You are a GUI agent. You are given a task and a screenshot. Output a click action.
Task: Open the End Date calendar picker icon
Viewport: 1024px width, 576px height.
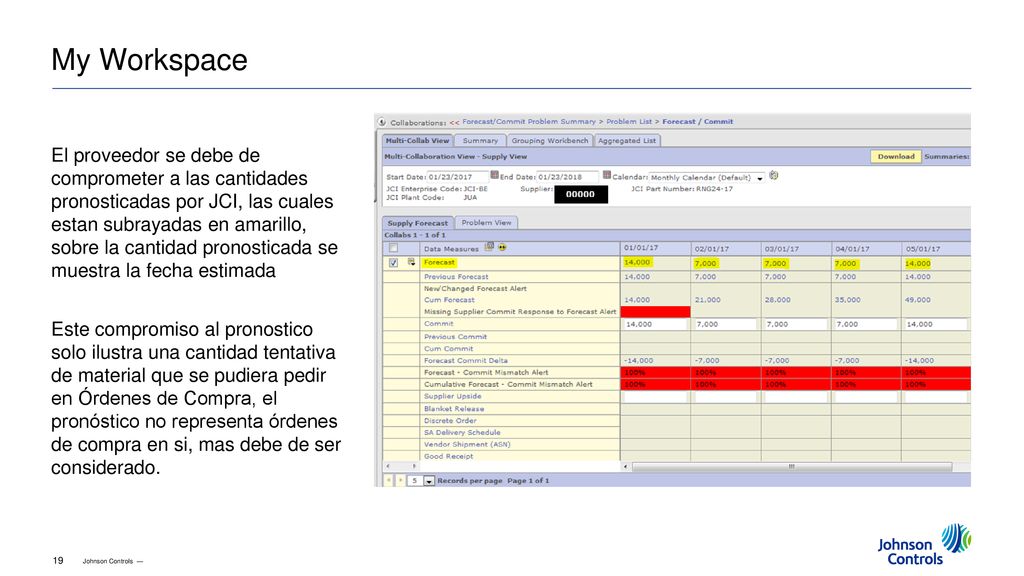(607, 176)
